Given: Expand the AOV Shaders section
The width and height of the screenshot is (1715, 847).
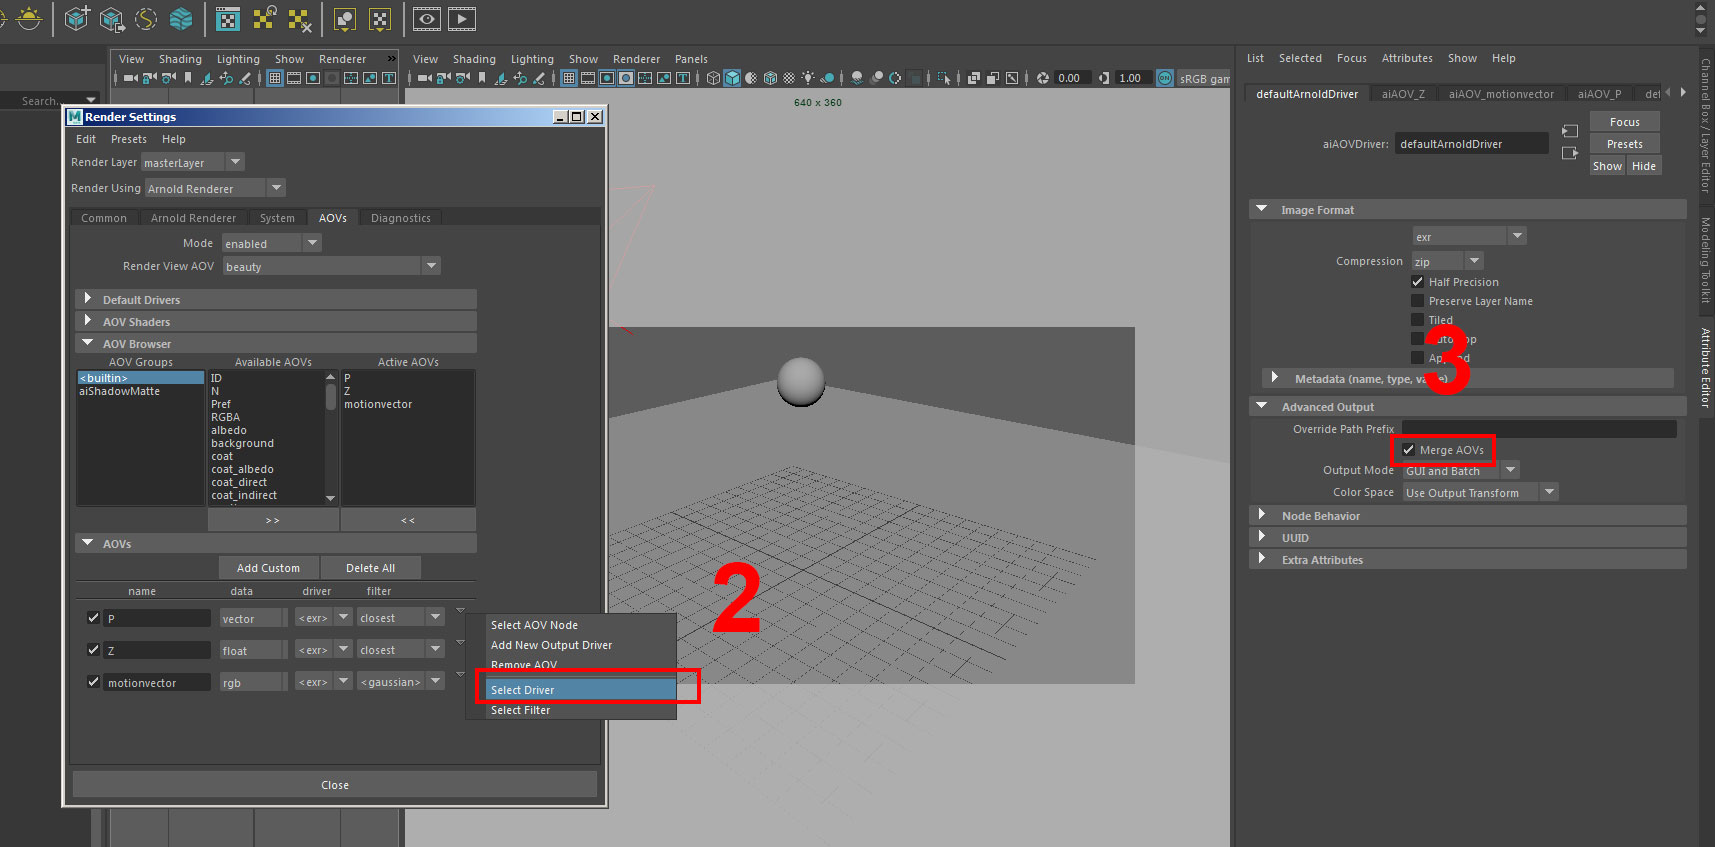Looking at the screenshot, I should (x=275, y=321).
